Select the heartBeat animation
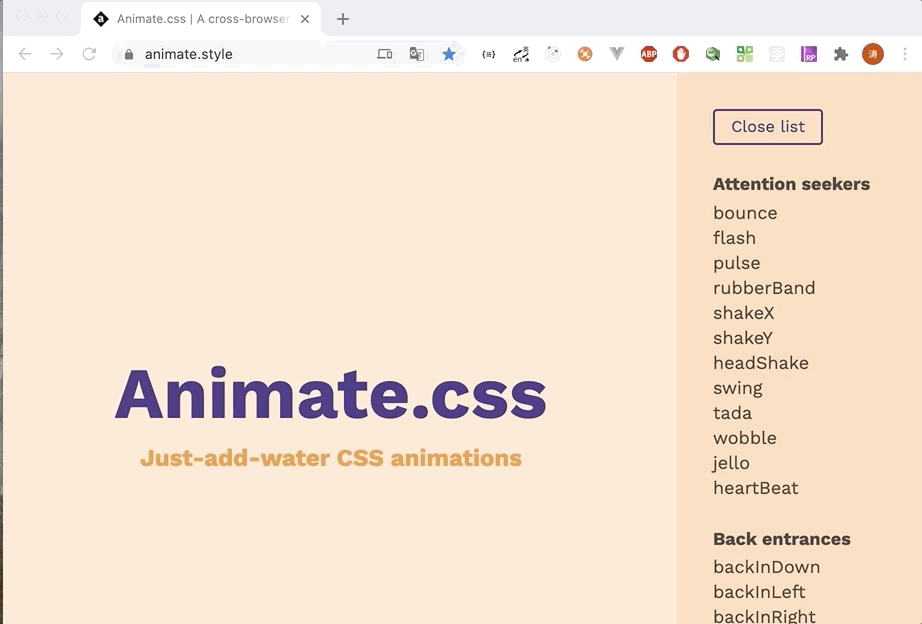 coord(756,488)
